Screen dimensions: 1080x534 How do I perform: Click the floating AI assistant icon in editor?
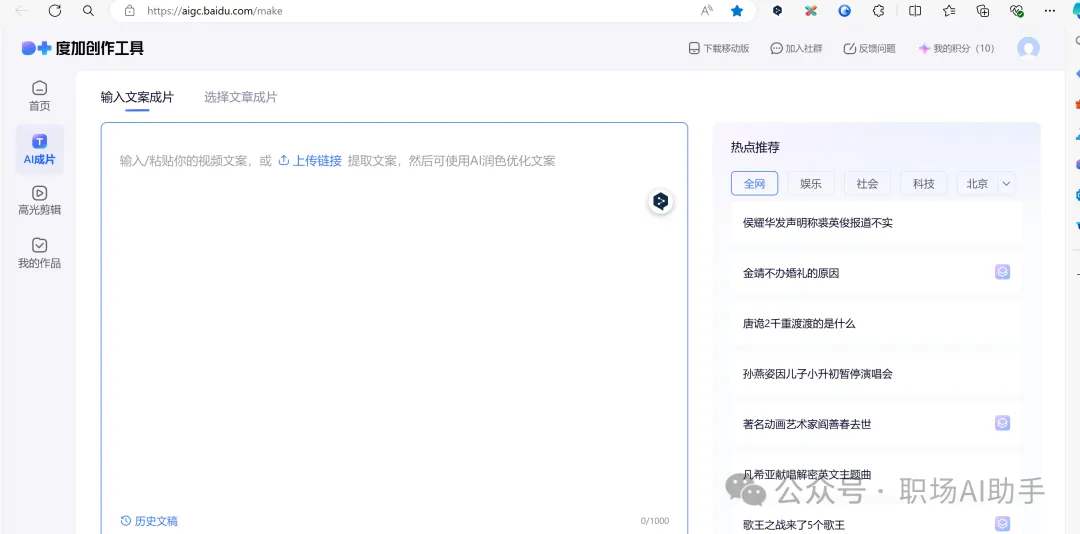(x=661, y=201)
